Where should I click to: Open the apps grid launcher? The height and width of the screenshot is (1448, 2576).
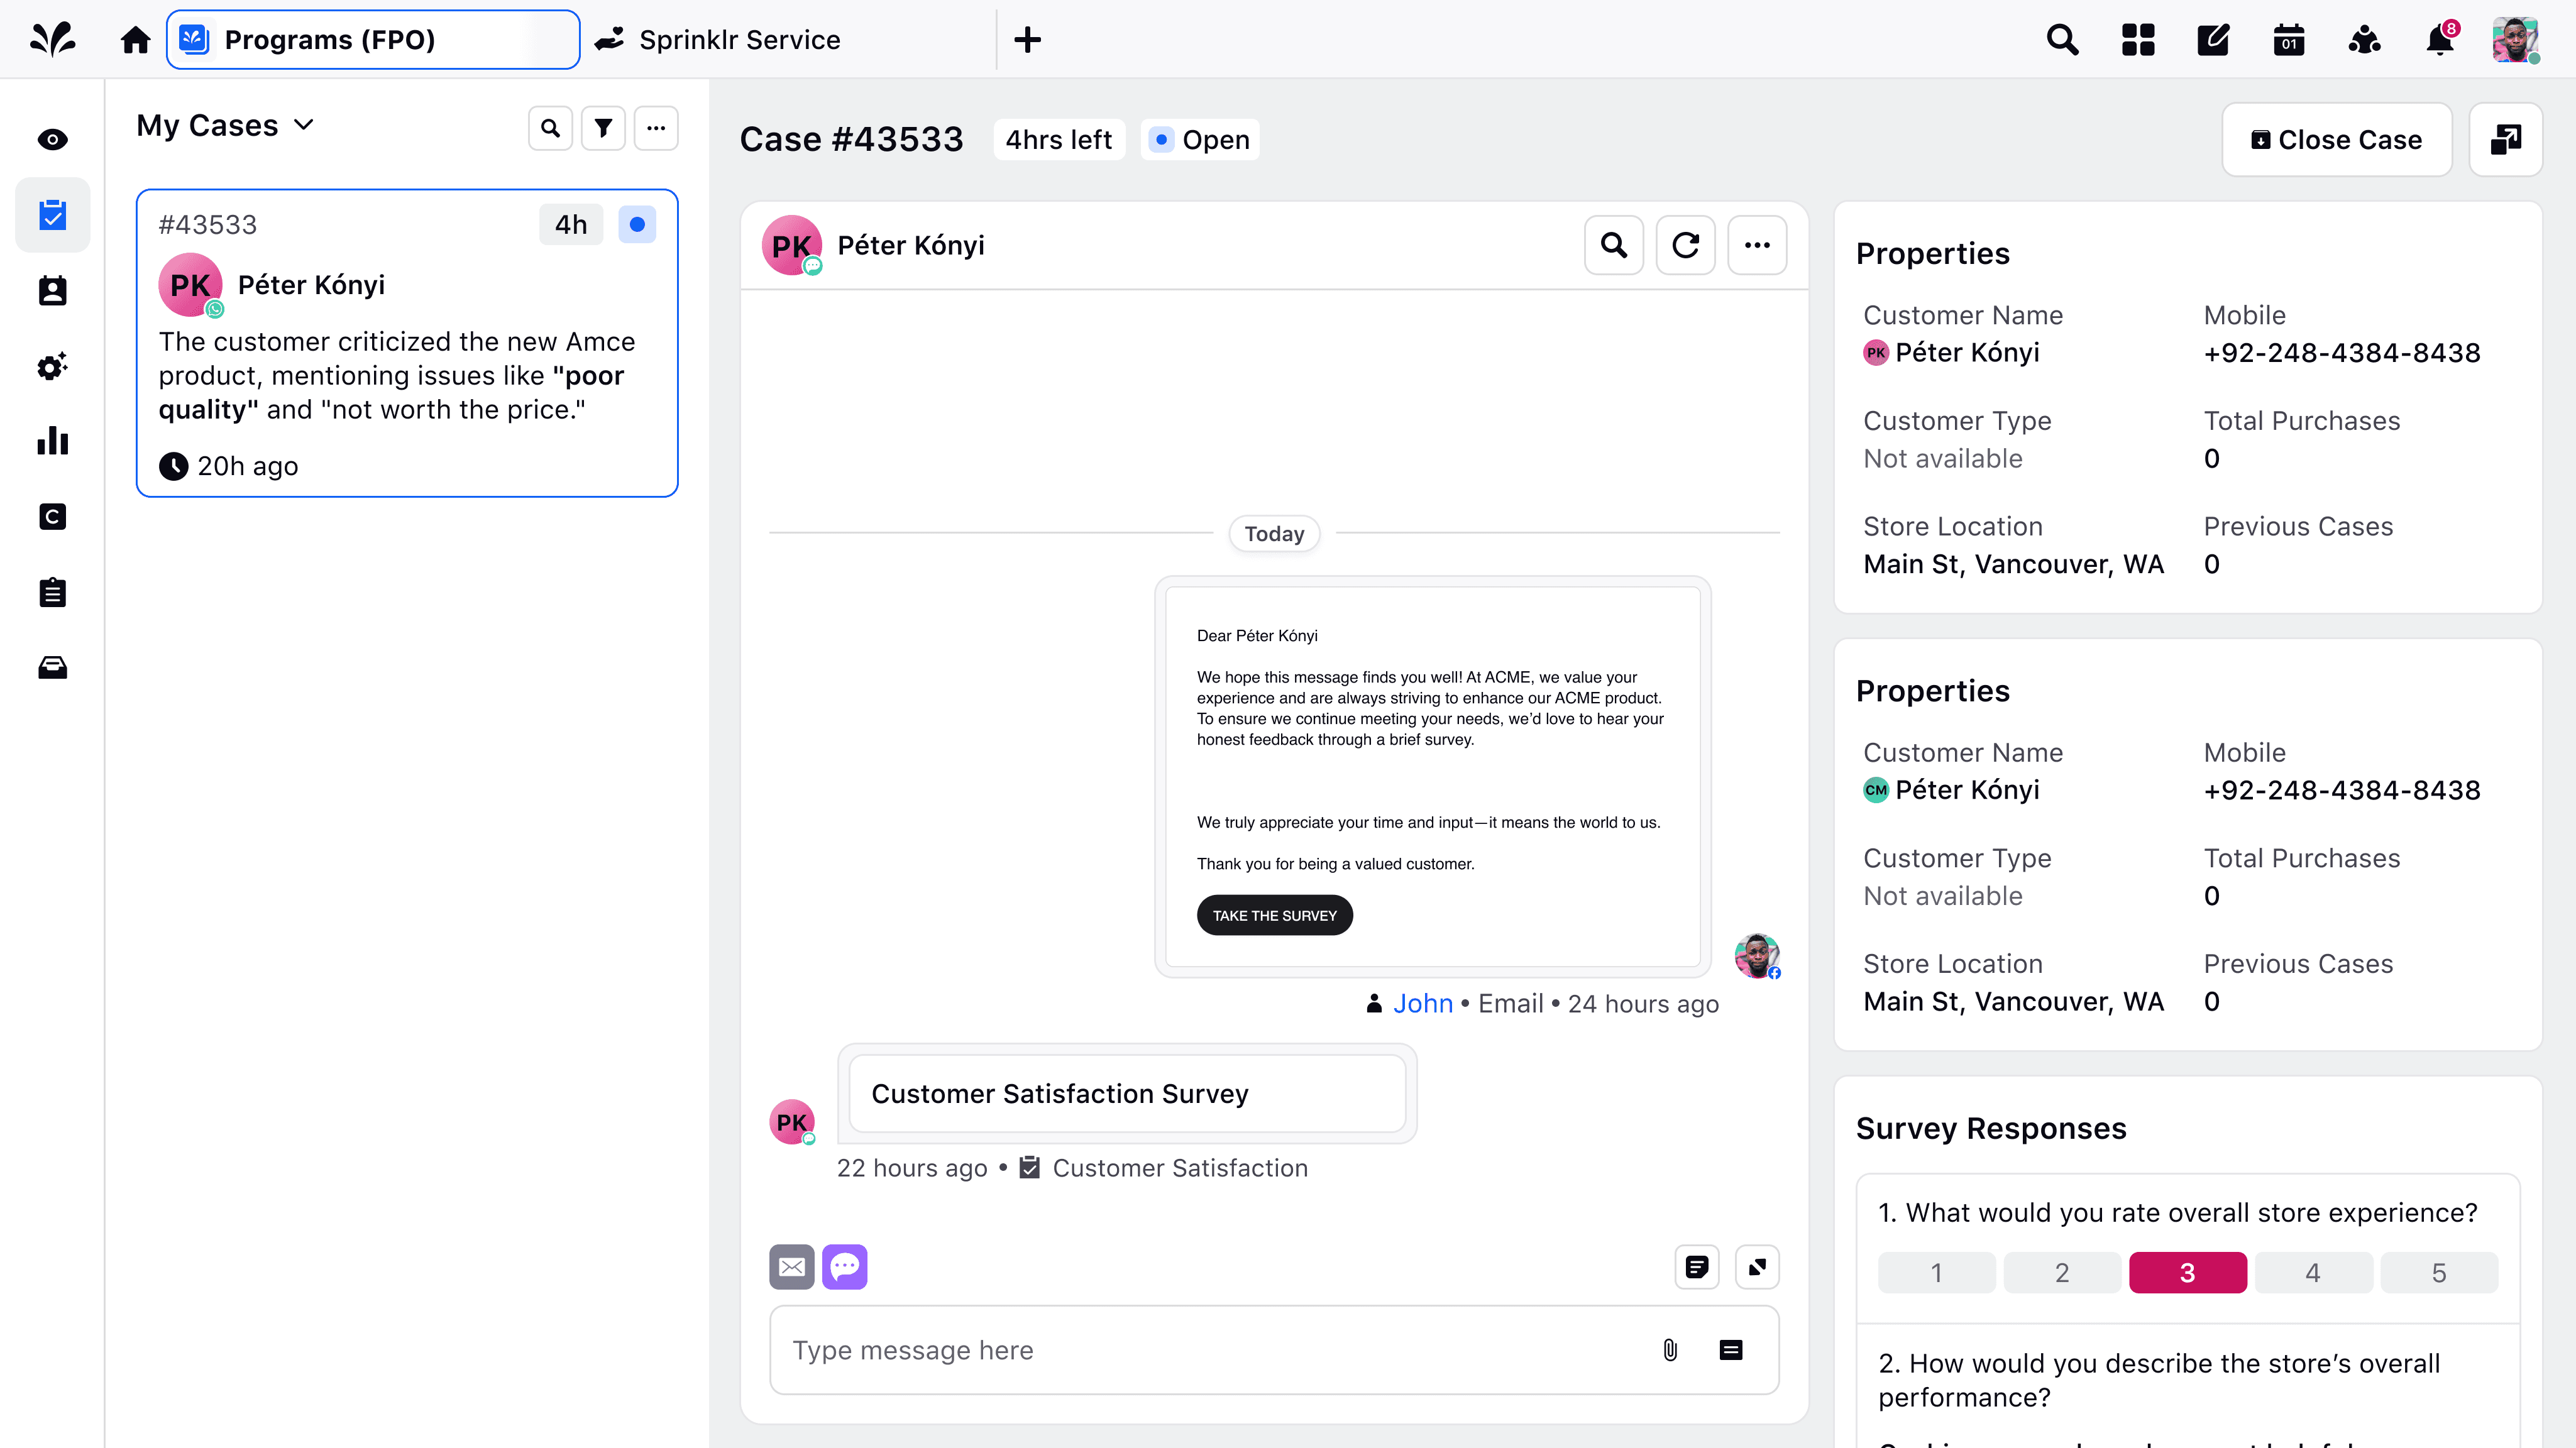click(2137, 40)
